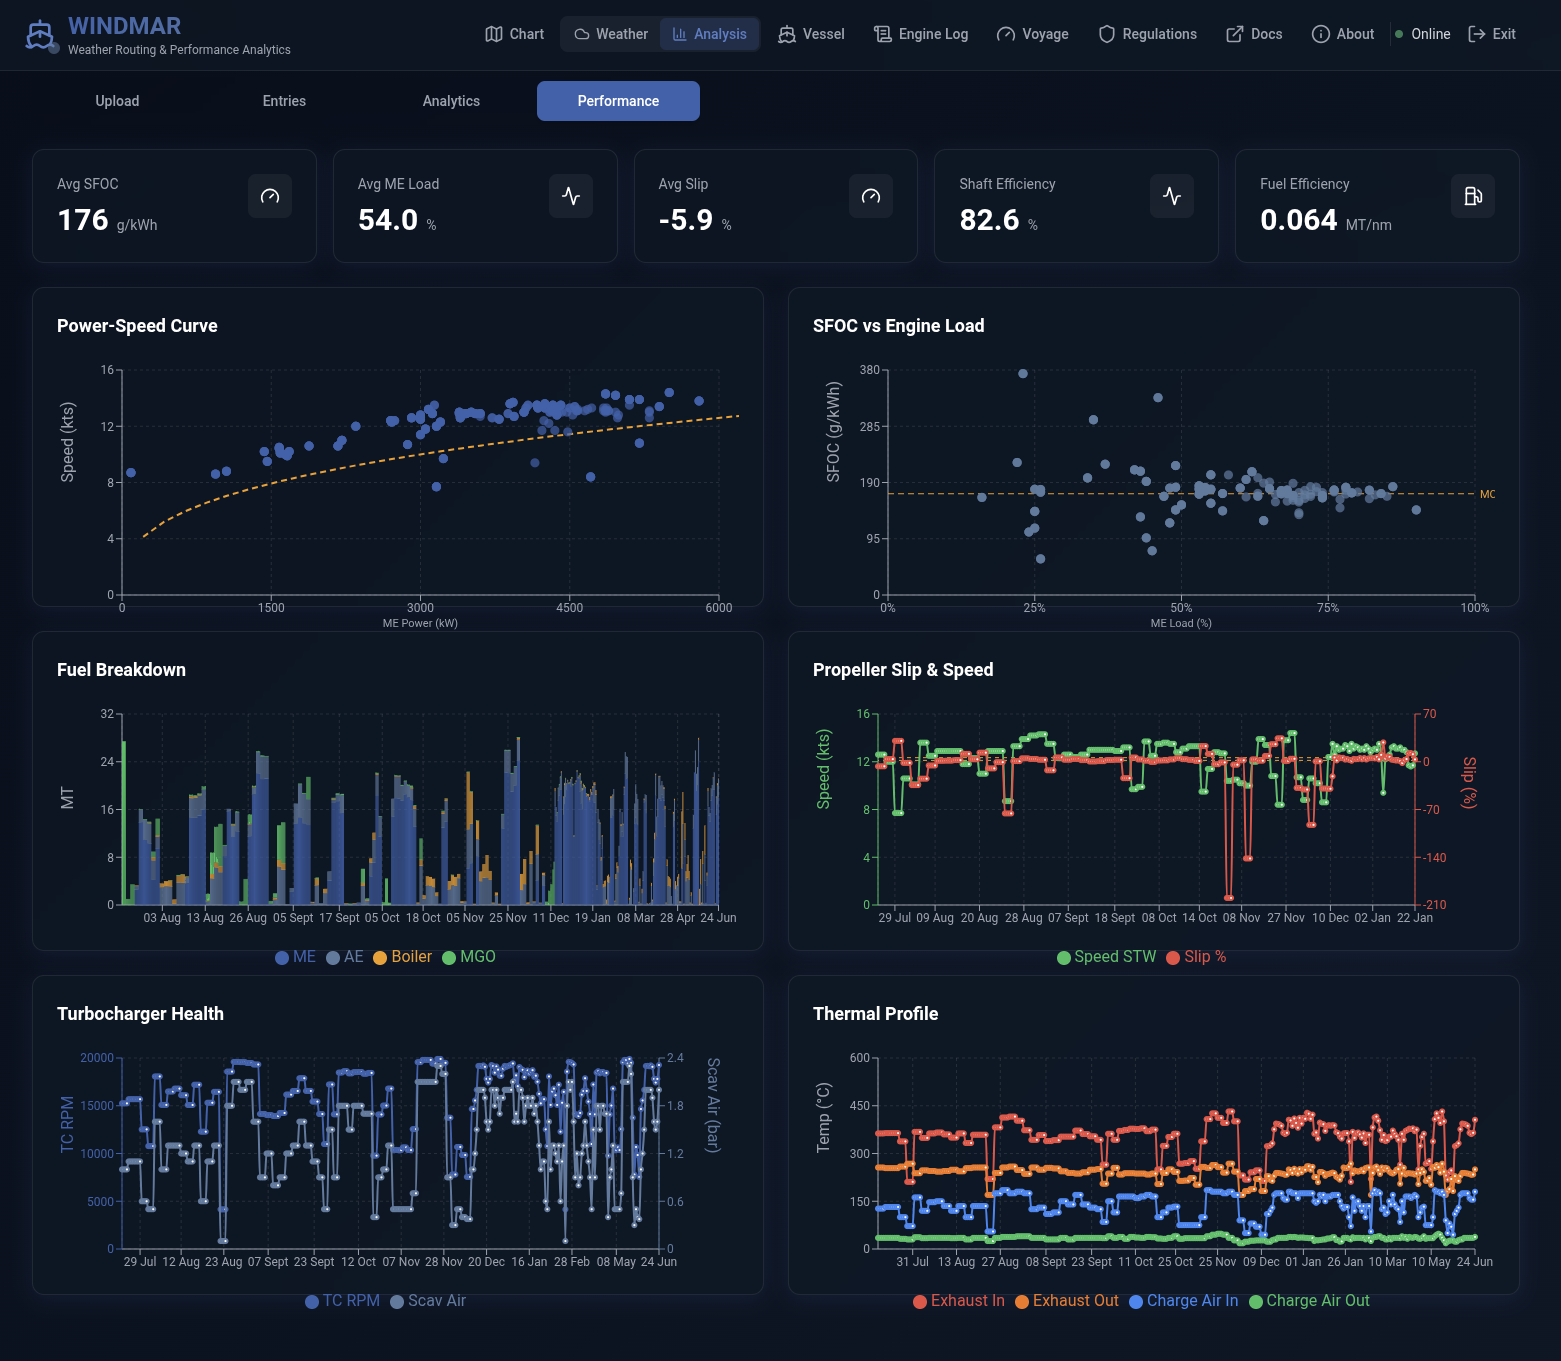Toggle Slip % series in propeller chart
The image size is (1561, 1361).
tap(1196, 957)
